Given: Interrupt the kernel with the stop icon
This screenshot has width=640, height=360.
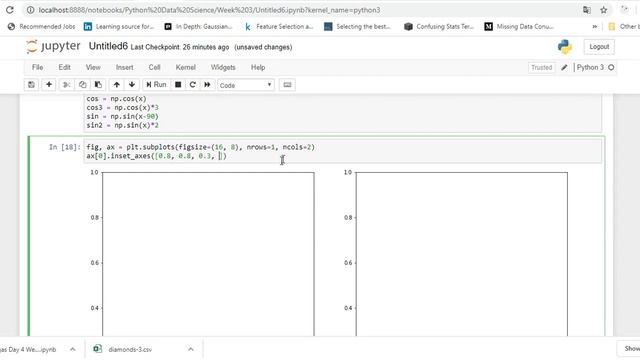Looking at the screenshot, I should coord(178,85).
